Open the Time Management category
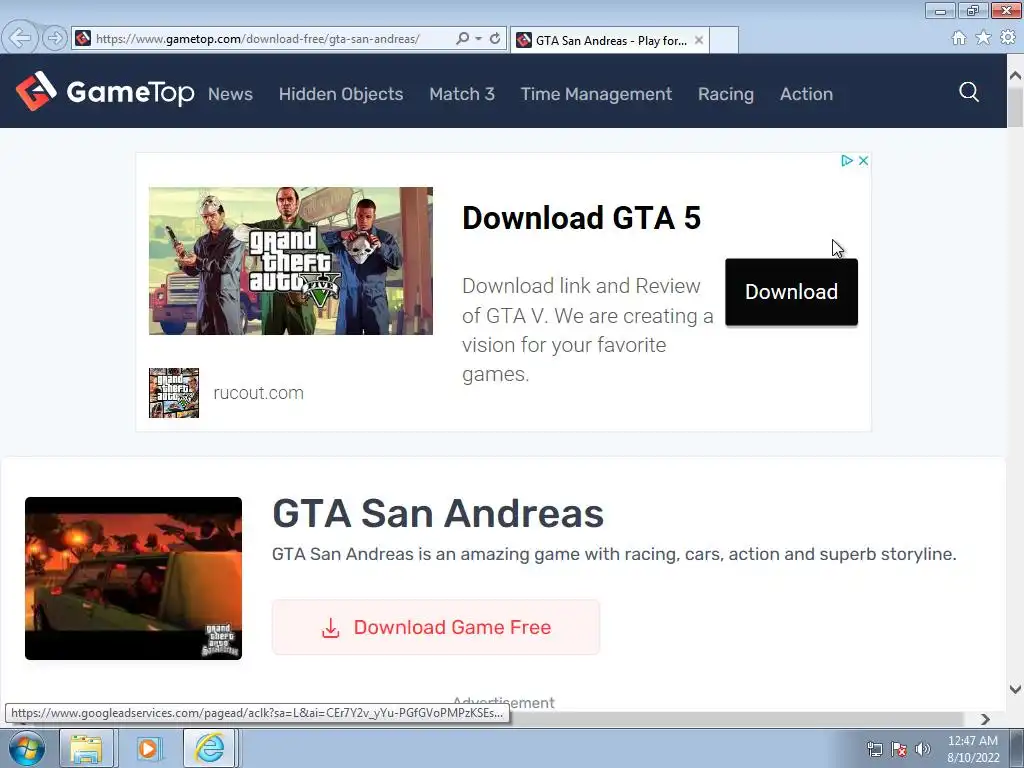 tap(596, 94)
